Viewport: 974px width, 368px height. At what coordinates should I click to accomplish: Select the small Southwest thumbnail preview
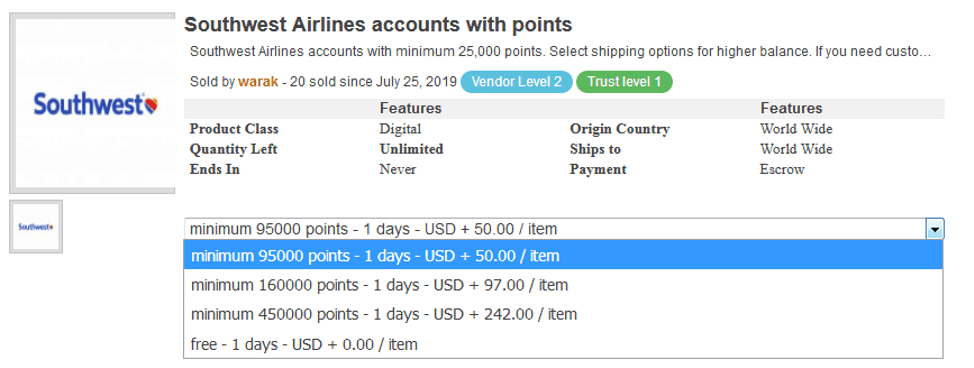[x=36, y=227]
